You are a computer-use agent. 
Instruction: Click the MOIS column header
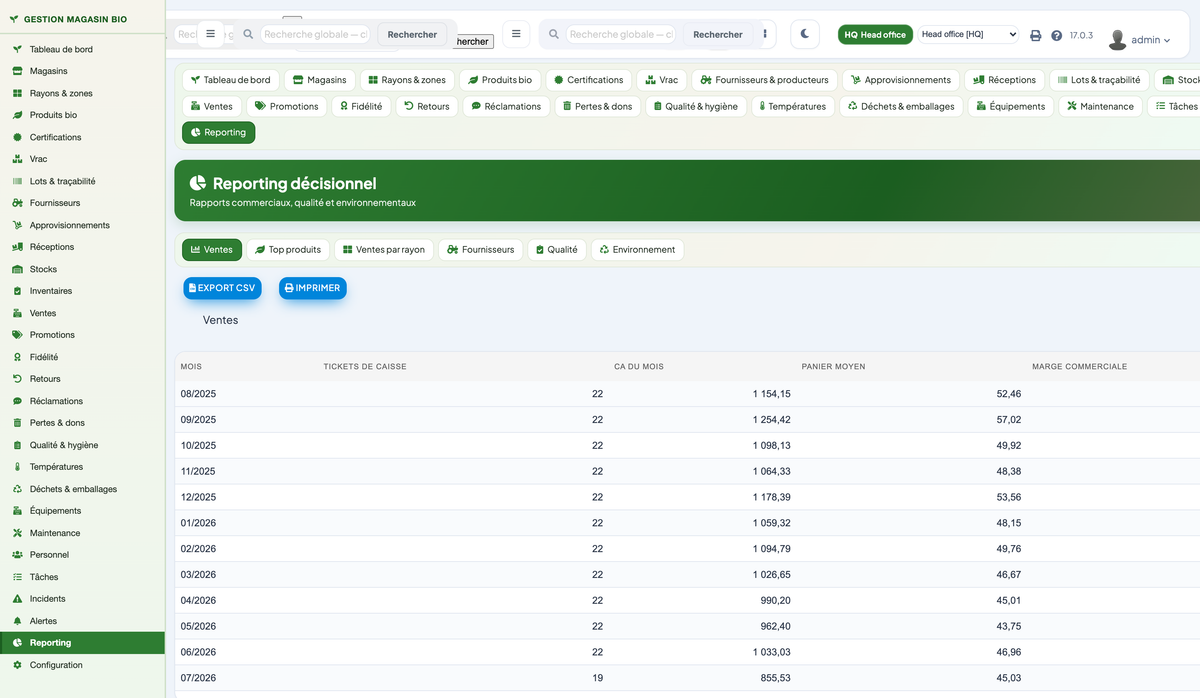tap(191, 367)
